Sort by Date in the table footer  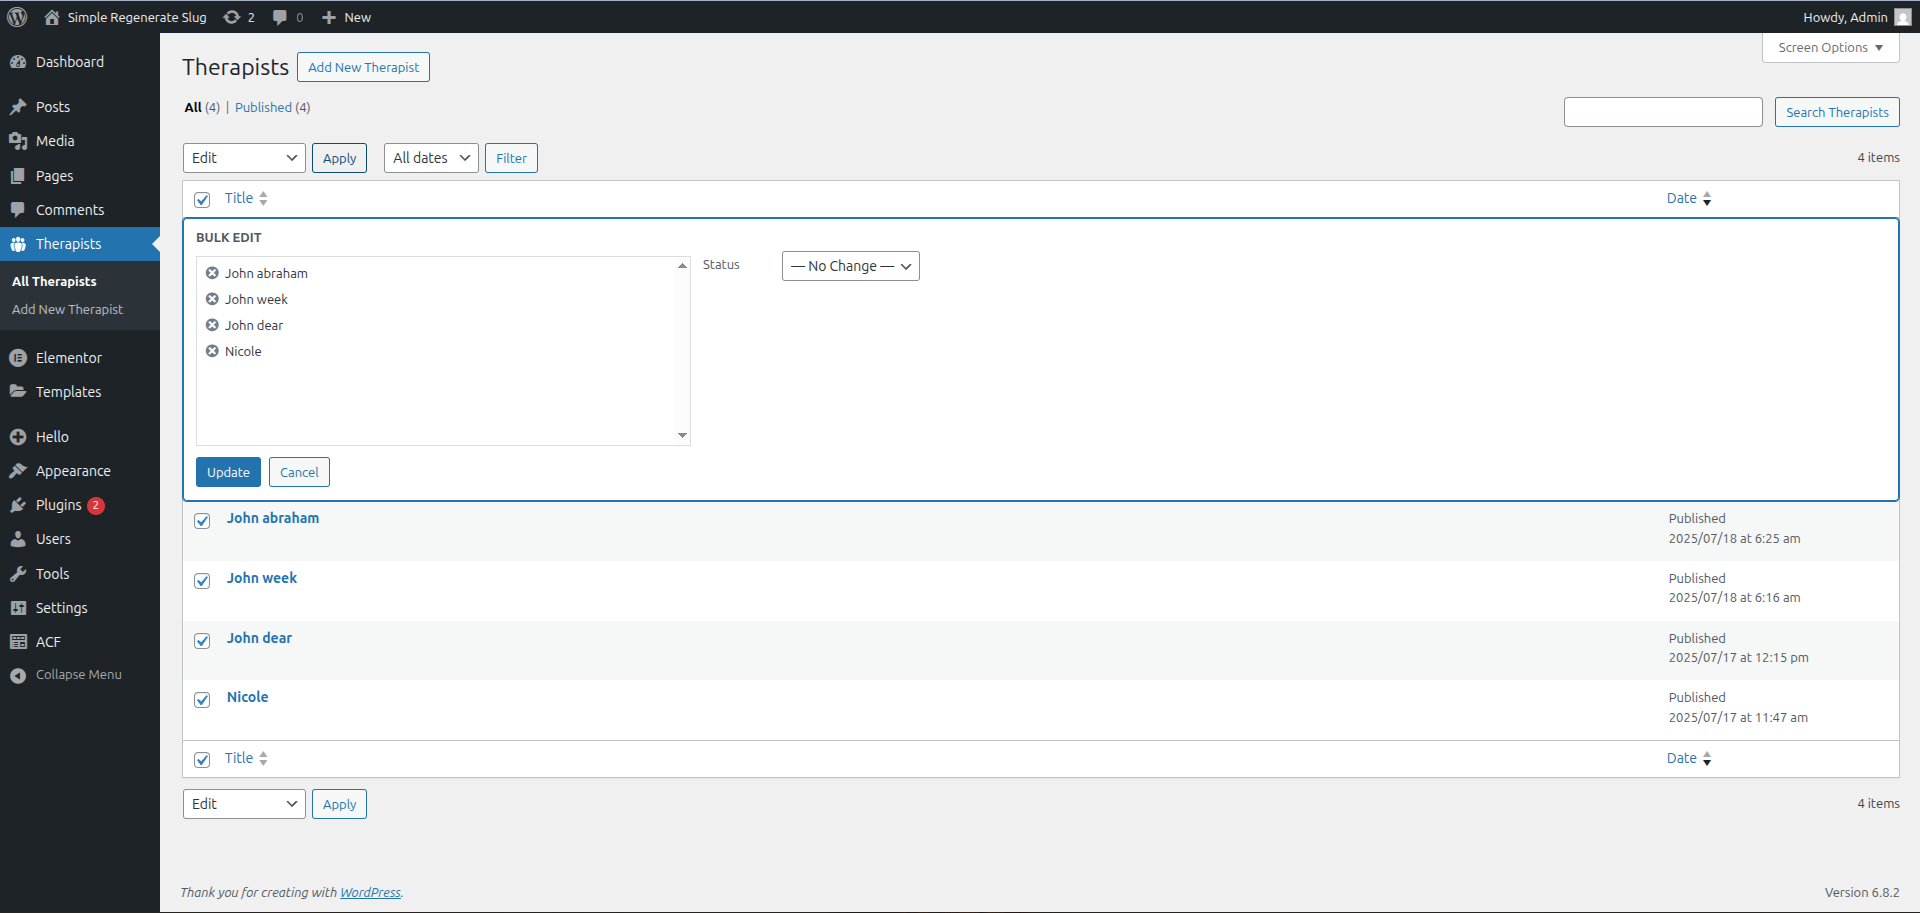(1689, 758)
